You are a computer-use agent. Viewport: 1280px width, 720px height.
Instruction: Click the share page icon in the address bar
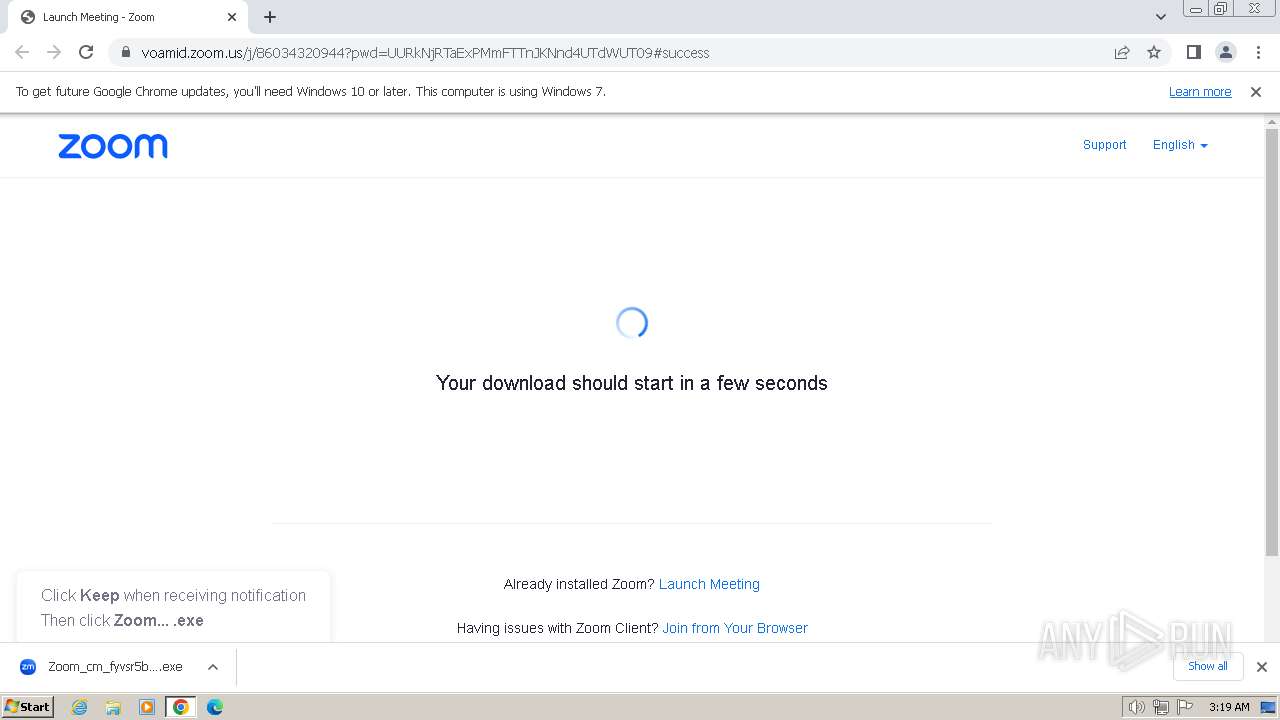pos(1122,53)
